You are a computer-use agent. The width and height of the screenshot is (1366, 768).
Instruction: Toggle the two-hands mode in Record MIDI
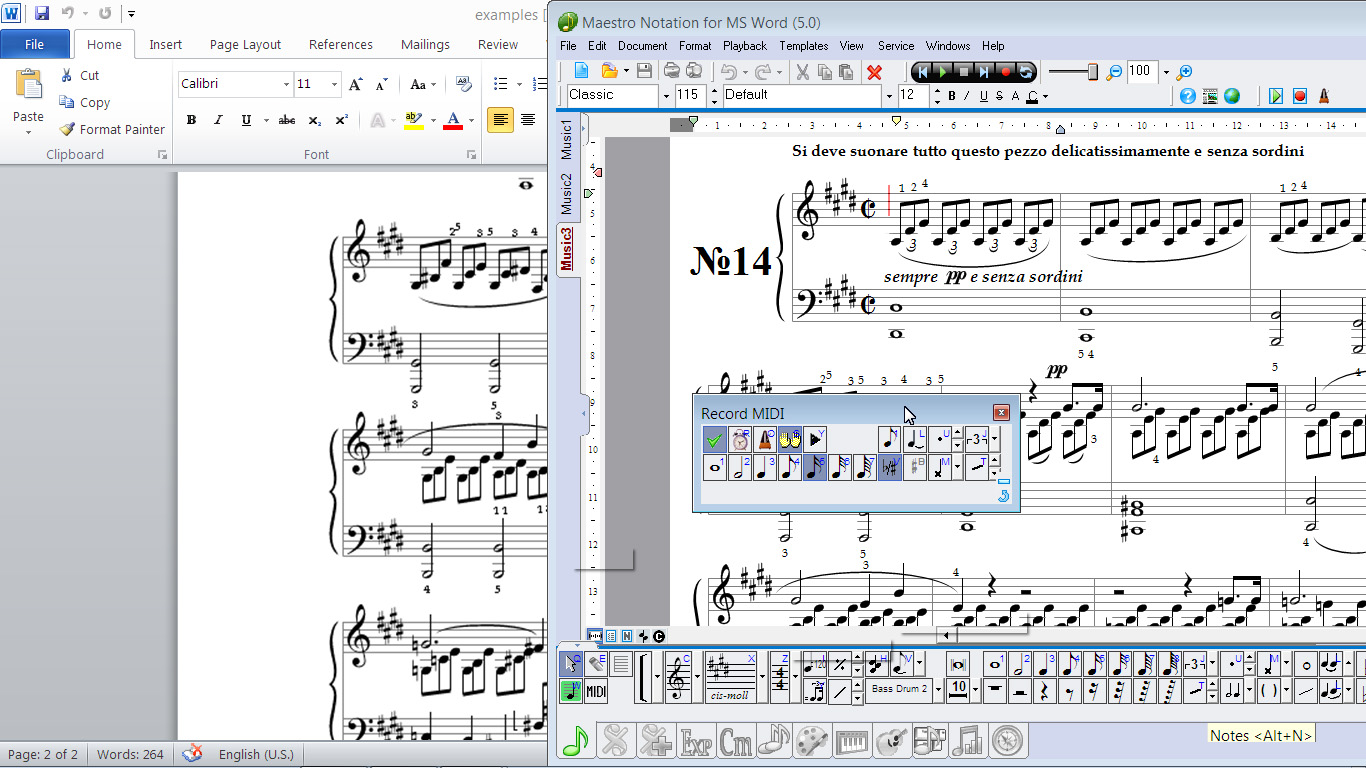coord(790,439)
